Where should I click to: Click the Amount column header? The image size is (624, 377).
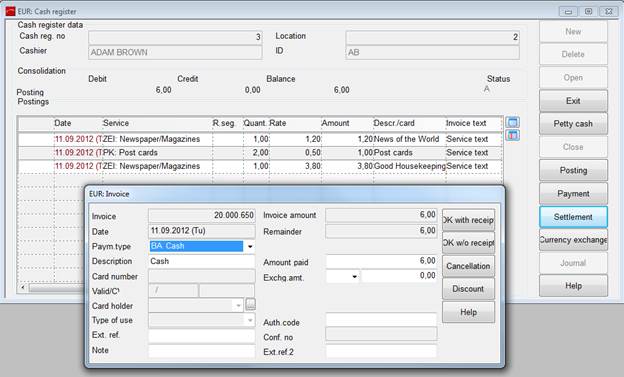(347, 123)
